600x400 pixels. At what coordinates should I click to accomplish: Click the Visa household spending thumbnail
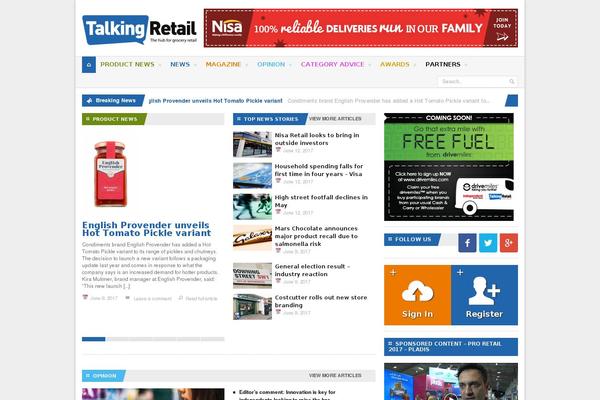(x=253, y=175)
